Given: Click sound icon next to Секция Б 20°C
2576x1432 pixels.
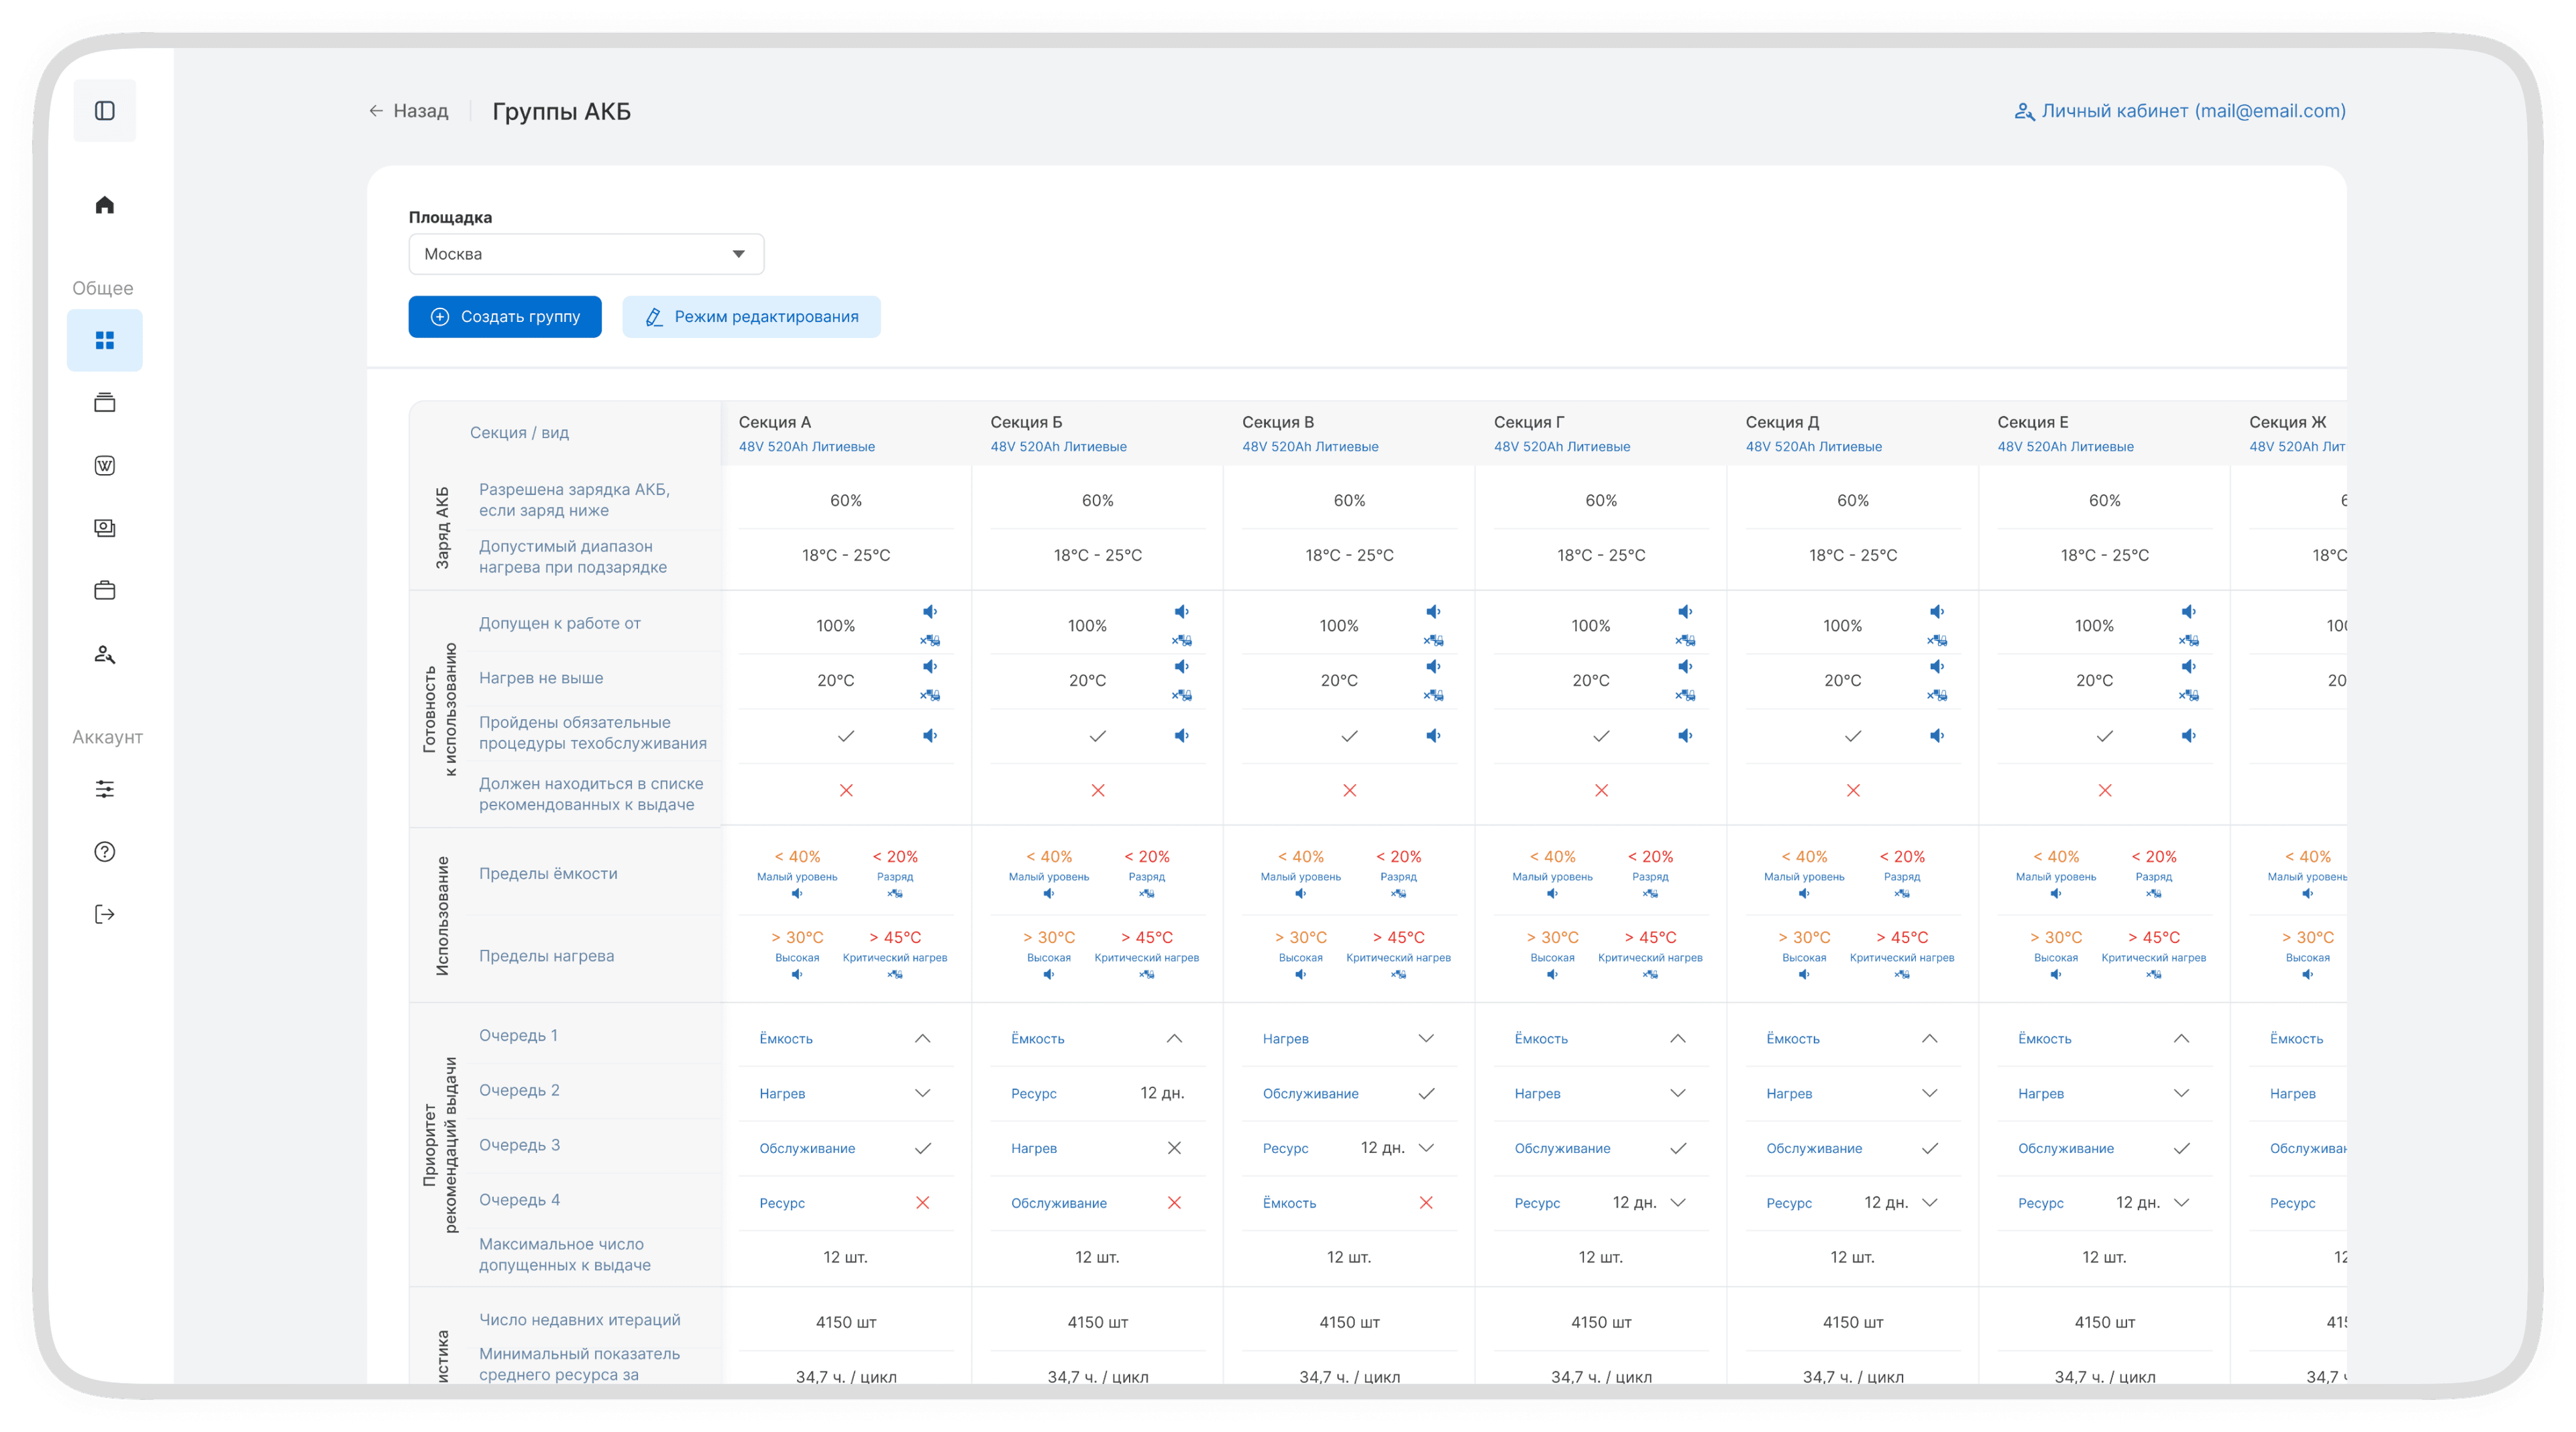Looking at the screenshot, I should 1182,667.
